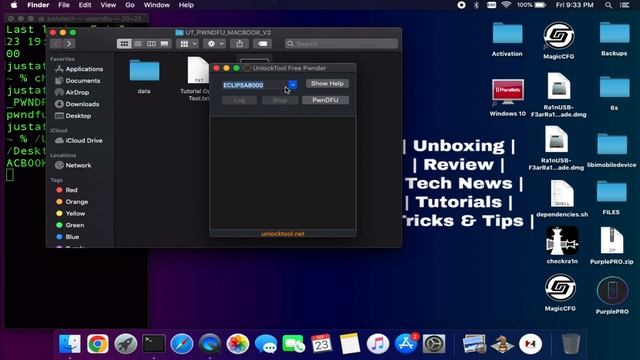Open Calendar in the Dock

point(322,344)
